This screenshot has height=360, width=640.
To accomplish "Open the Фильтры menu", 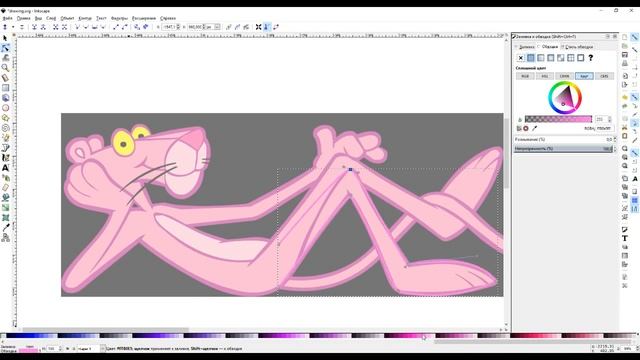I will tap(119, 18).
